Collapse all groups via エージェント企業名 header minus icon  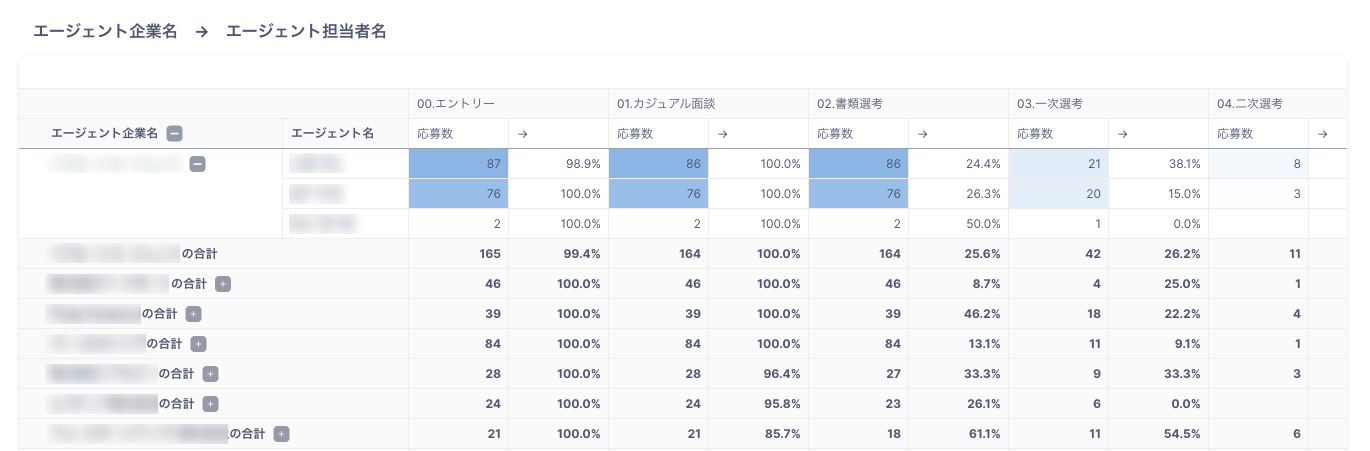tap(175, 134)
